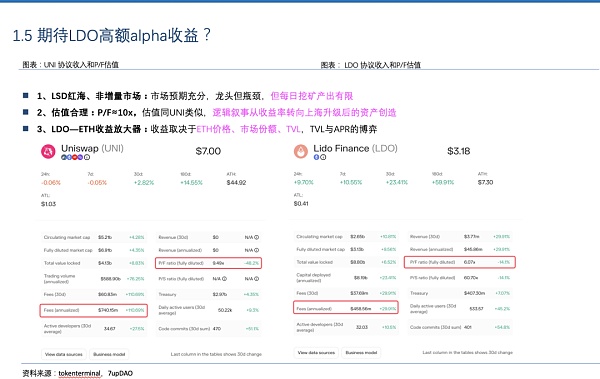
Task: Click the Uniswap $7.00 price
Action: coord(208,151)
